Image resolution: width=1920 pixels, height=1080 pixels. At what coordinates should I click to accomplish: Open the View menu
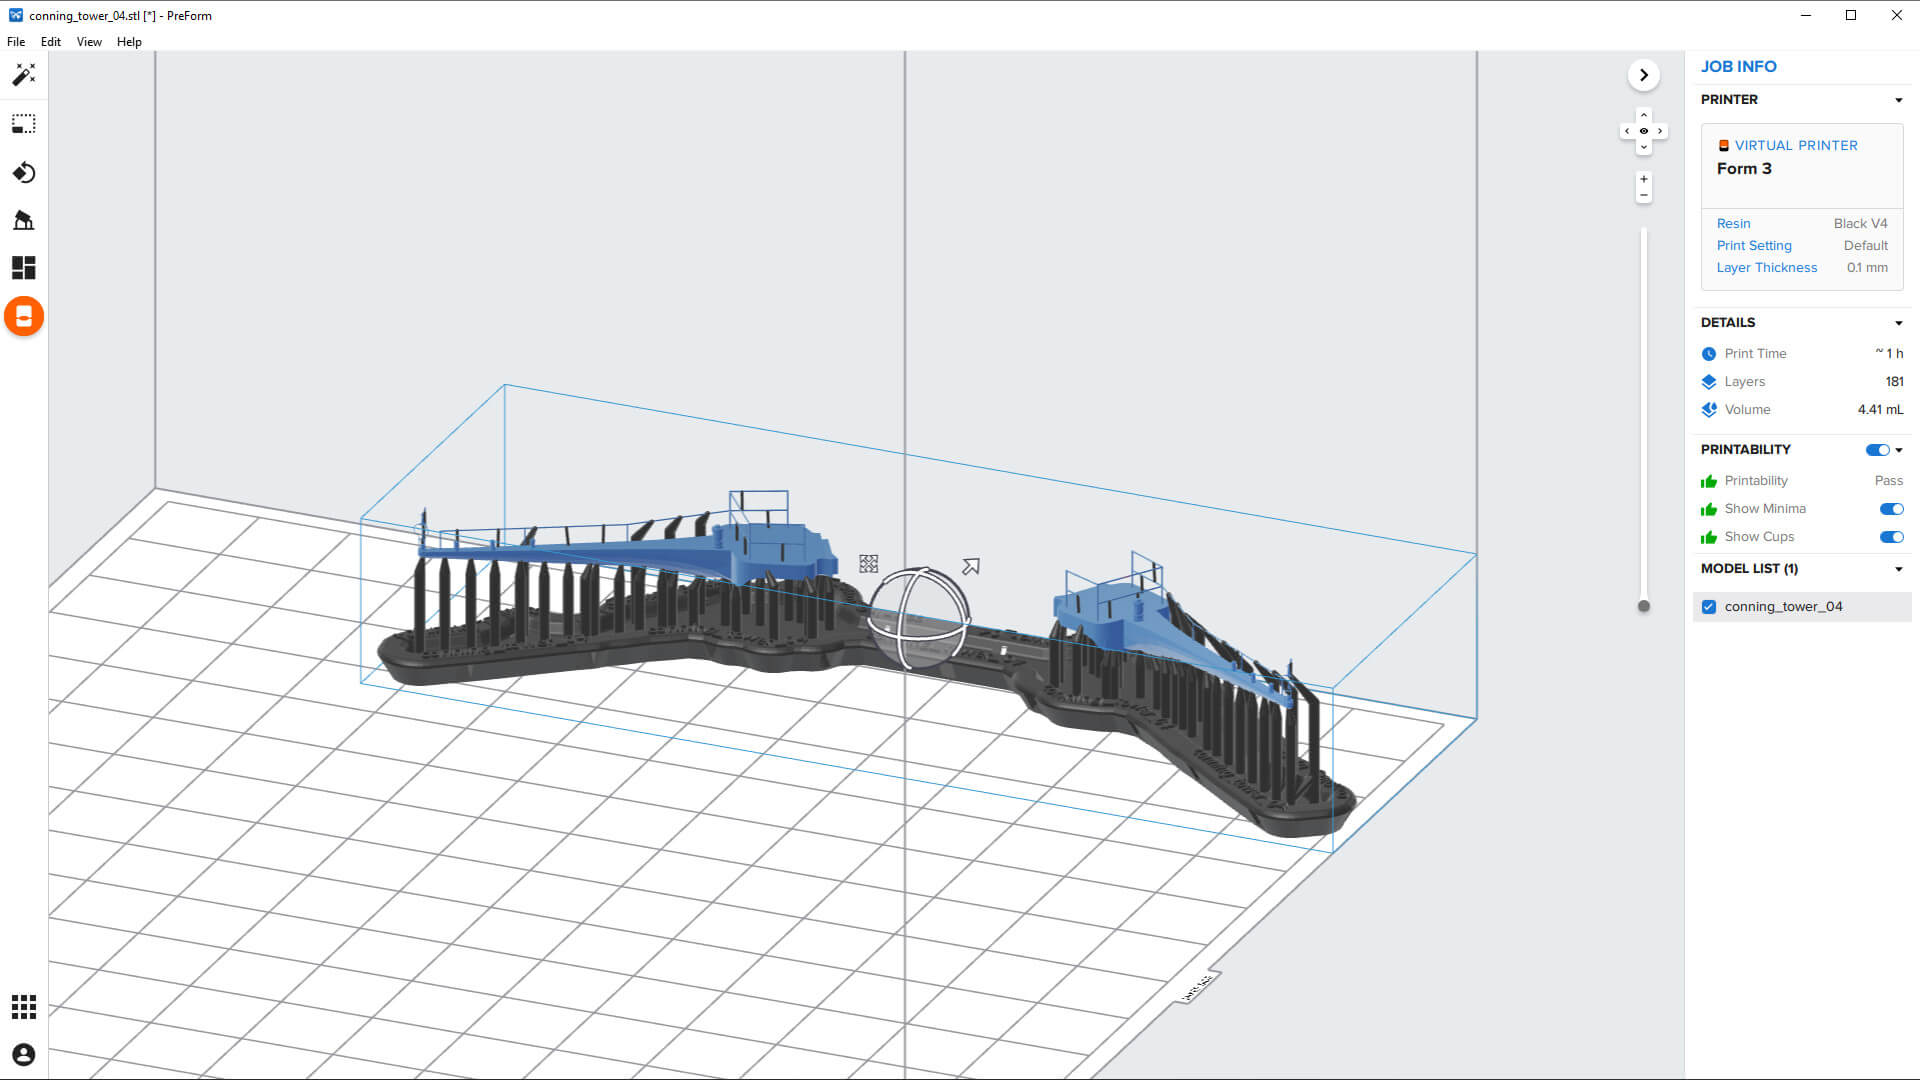(89, 42)
